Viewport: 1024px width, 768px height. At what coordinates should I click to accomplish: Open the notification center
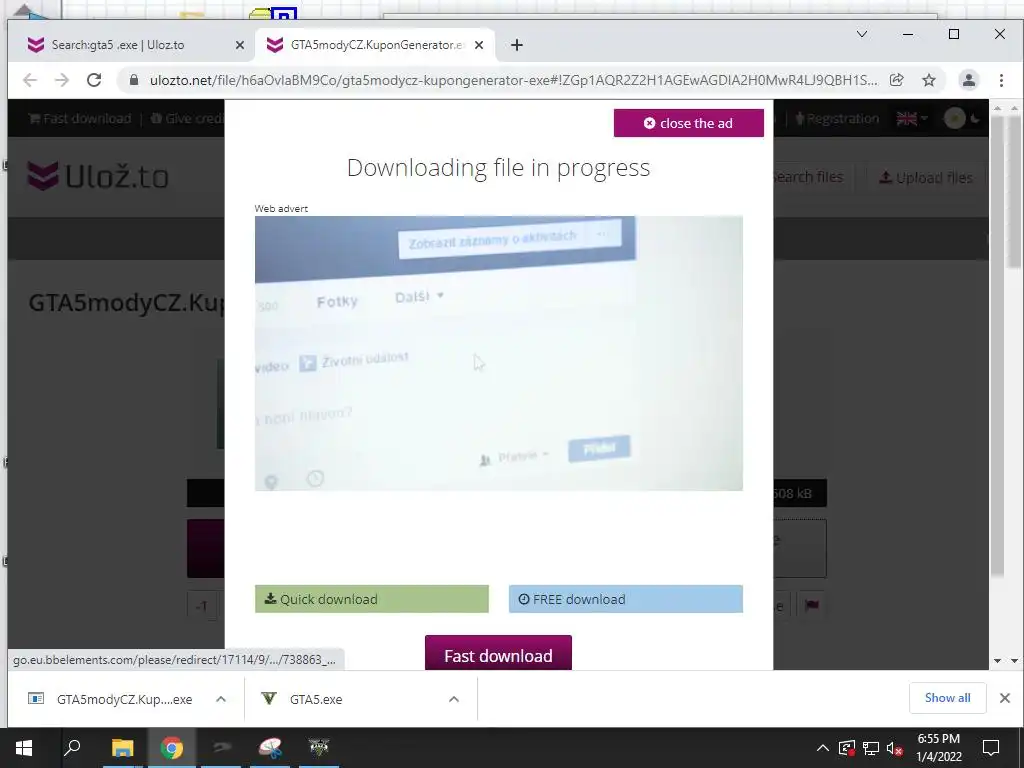991,748
